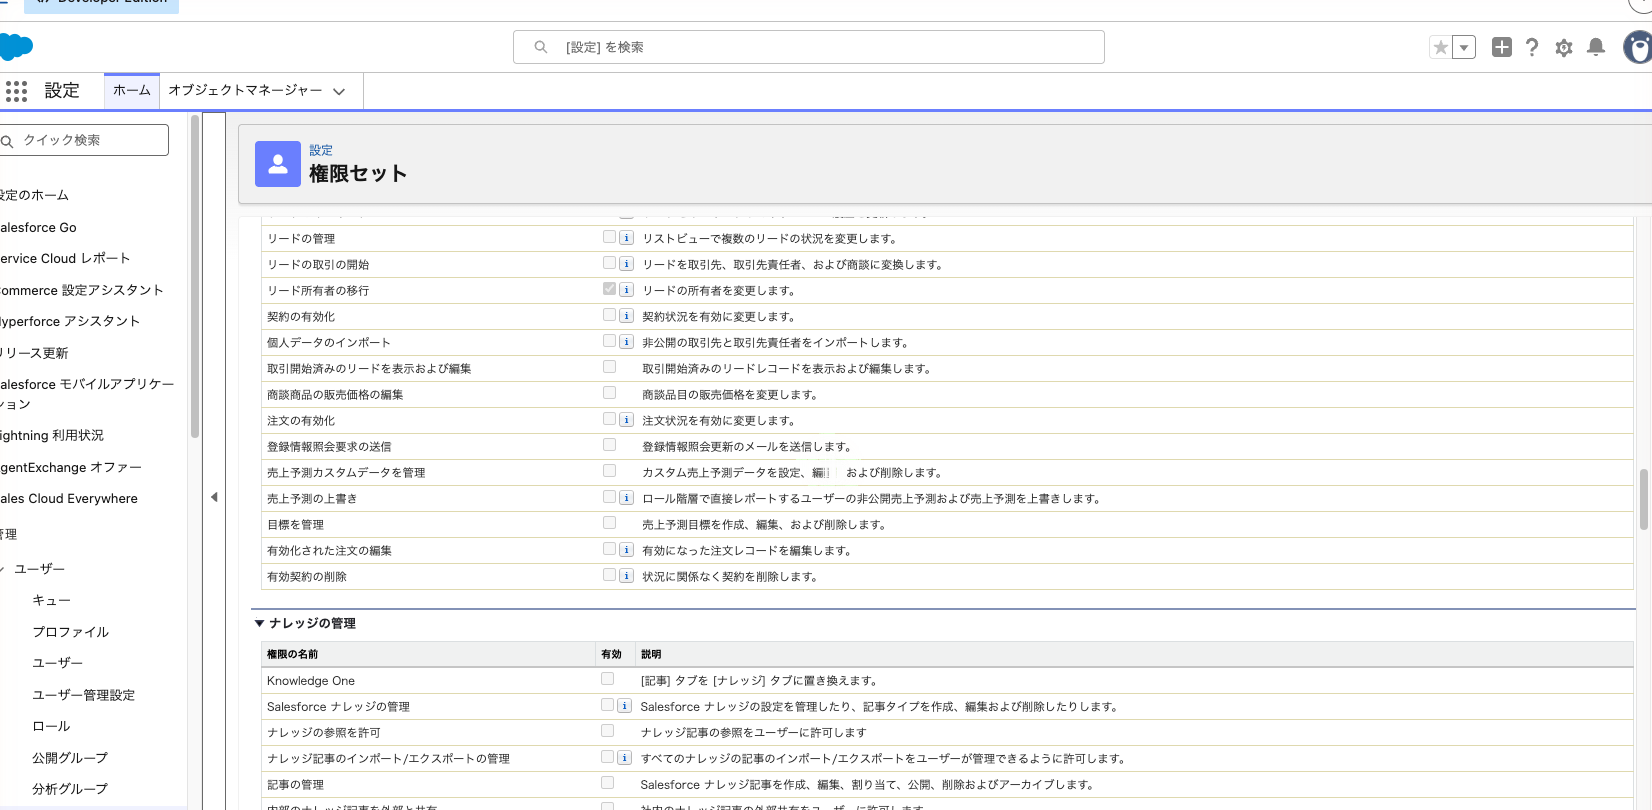Enable Knowledge One checkbox
This screenshot has height=810, width=1652.
tap(607, 679)
